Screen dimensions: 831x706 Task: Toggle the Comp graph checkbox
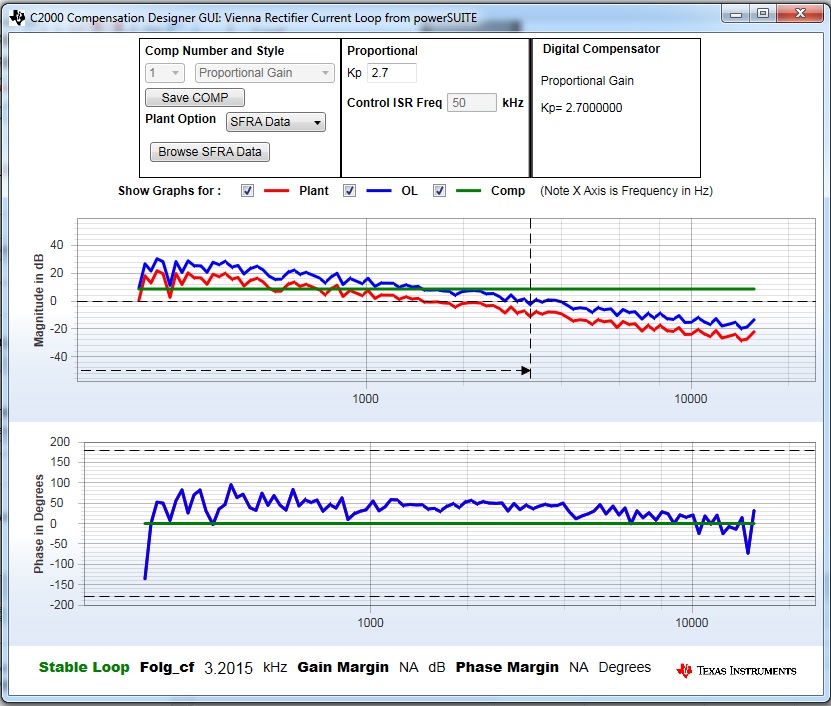coord(439,191)
